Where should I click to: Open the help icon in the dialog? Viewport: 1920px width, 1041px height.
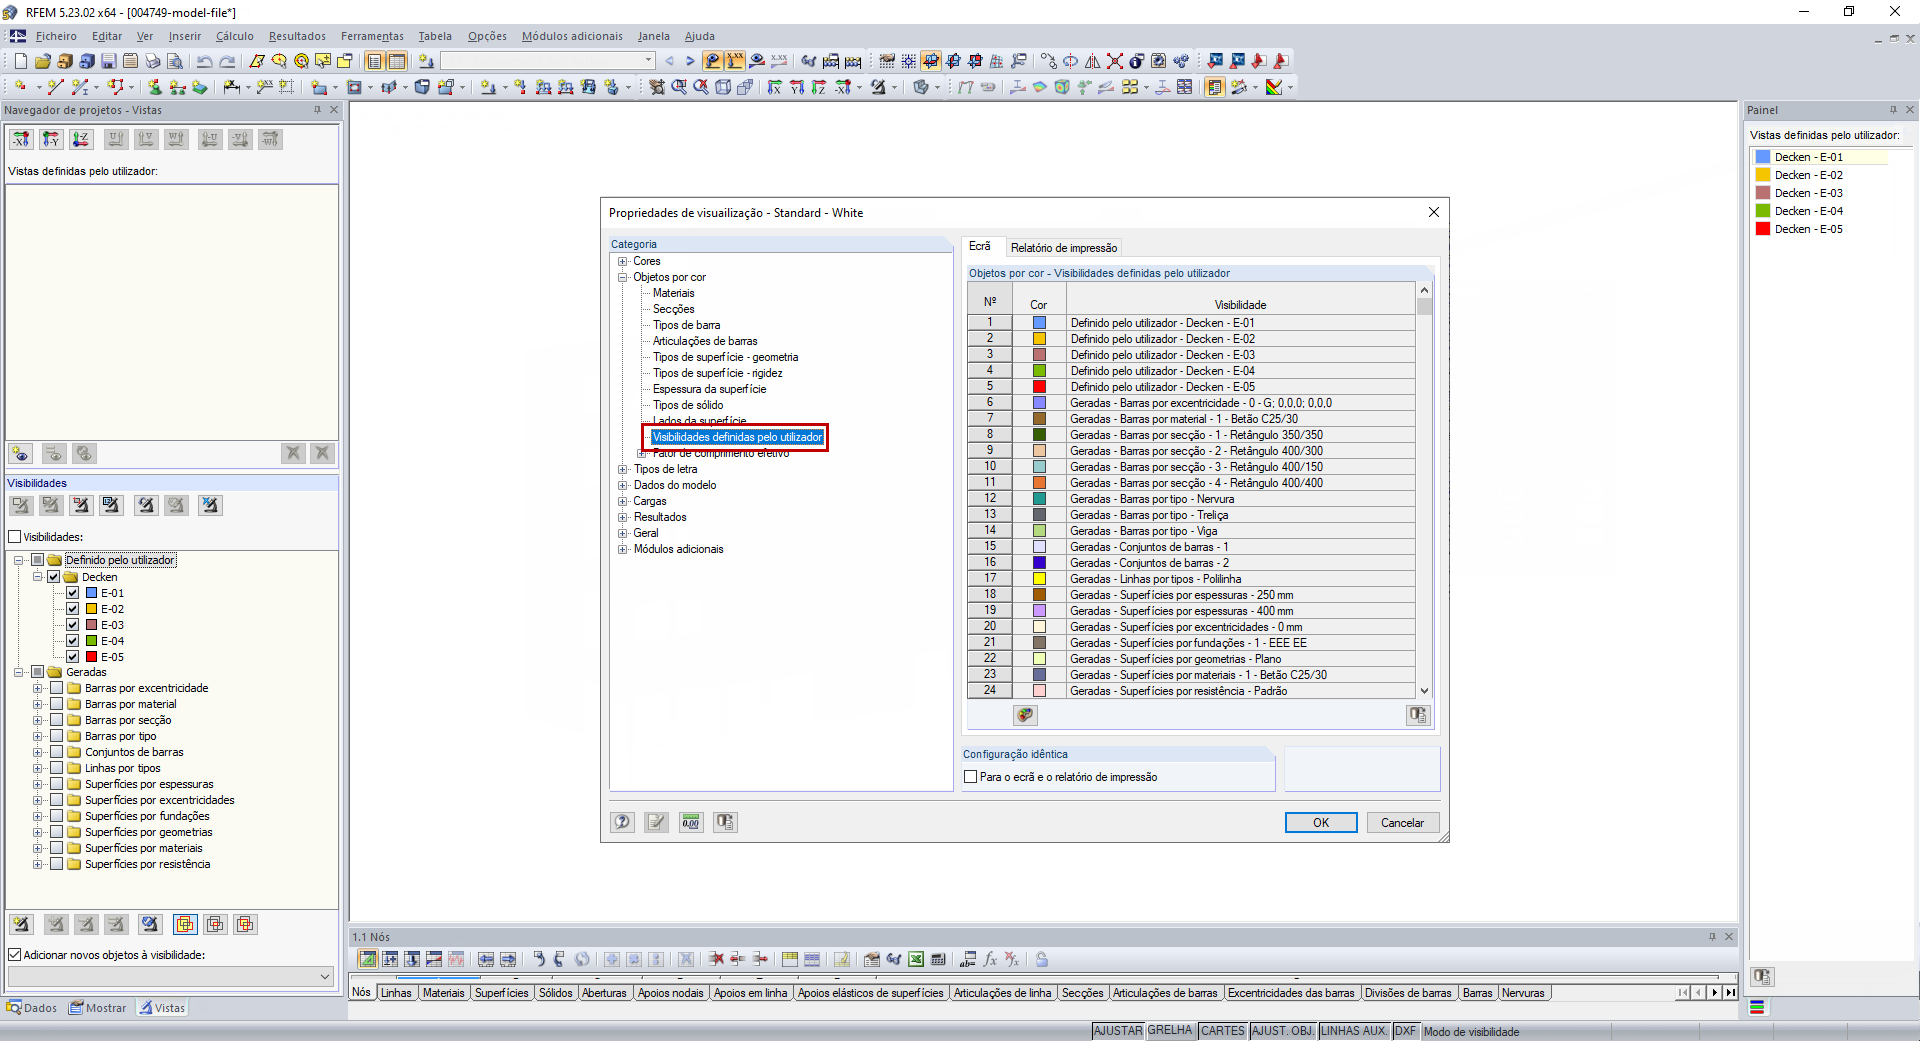pos(622,822)
